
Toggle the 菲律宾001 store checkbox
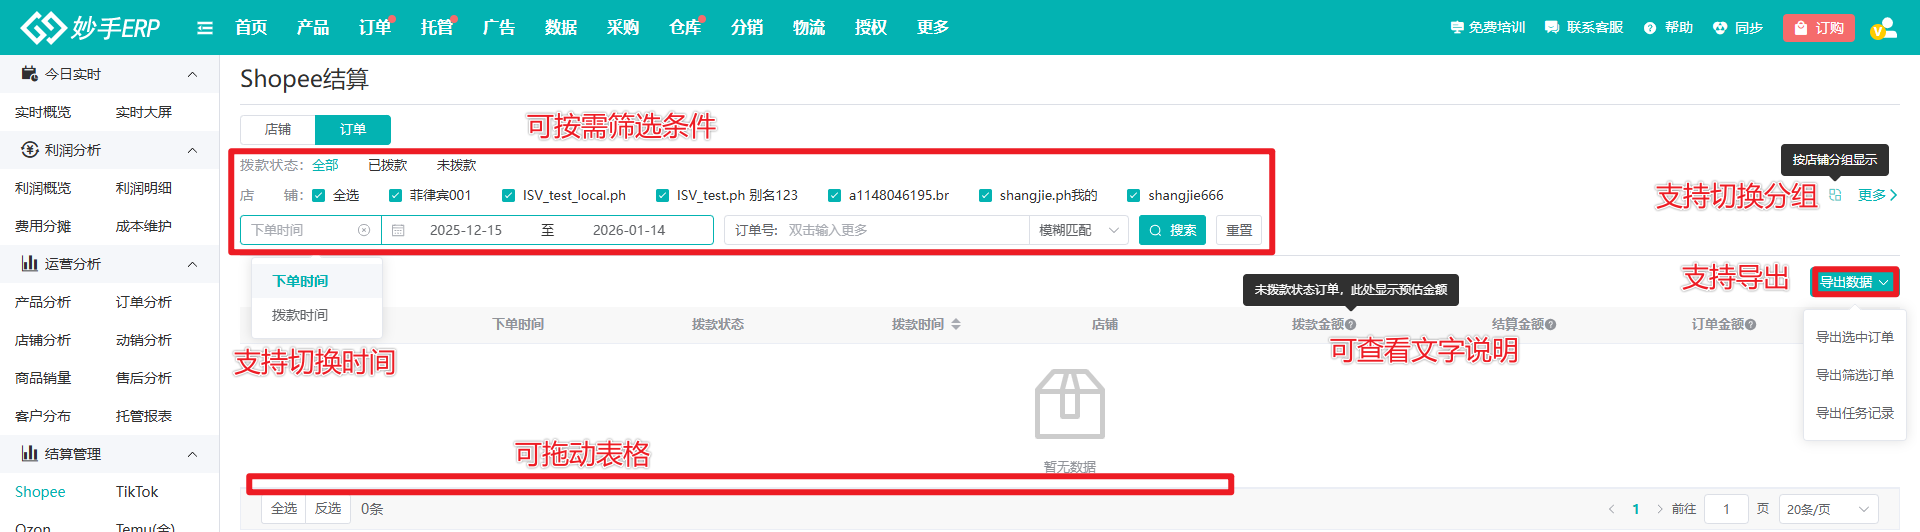point(395,195)
